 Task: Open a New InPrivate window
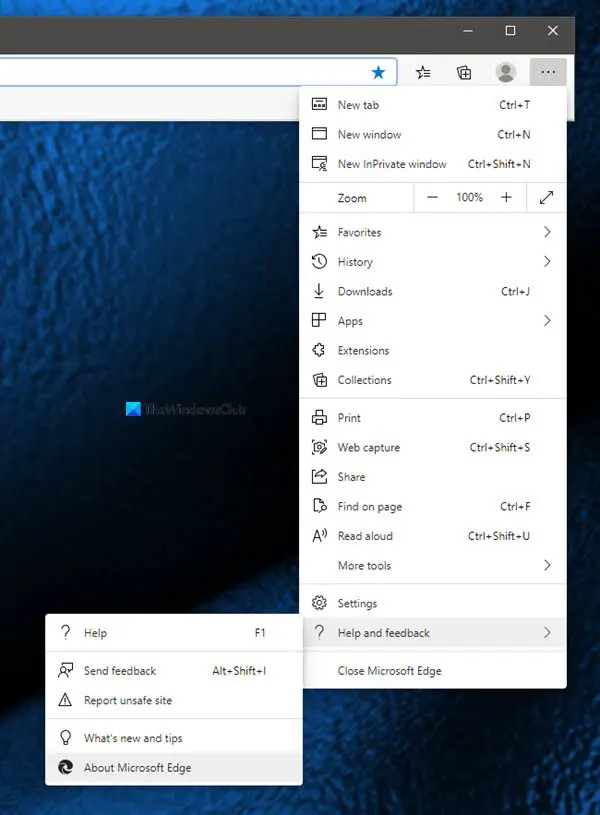pyautogui.click(x=433, y=164)
